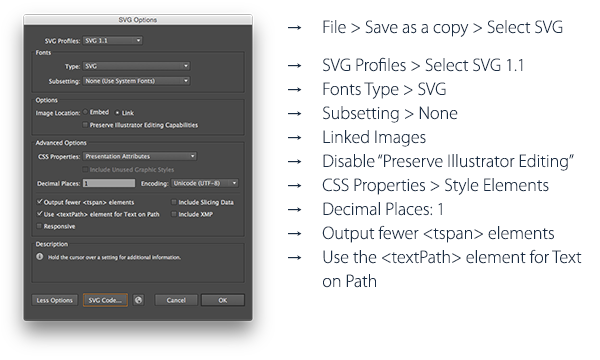Toggle Use <textPath> element checkbox

click(39, 214)
